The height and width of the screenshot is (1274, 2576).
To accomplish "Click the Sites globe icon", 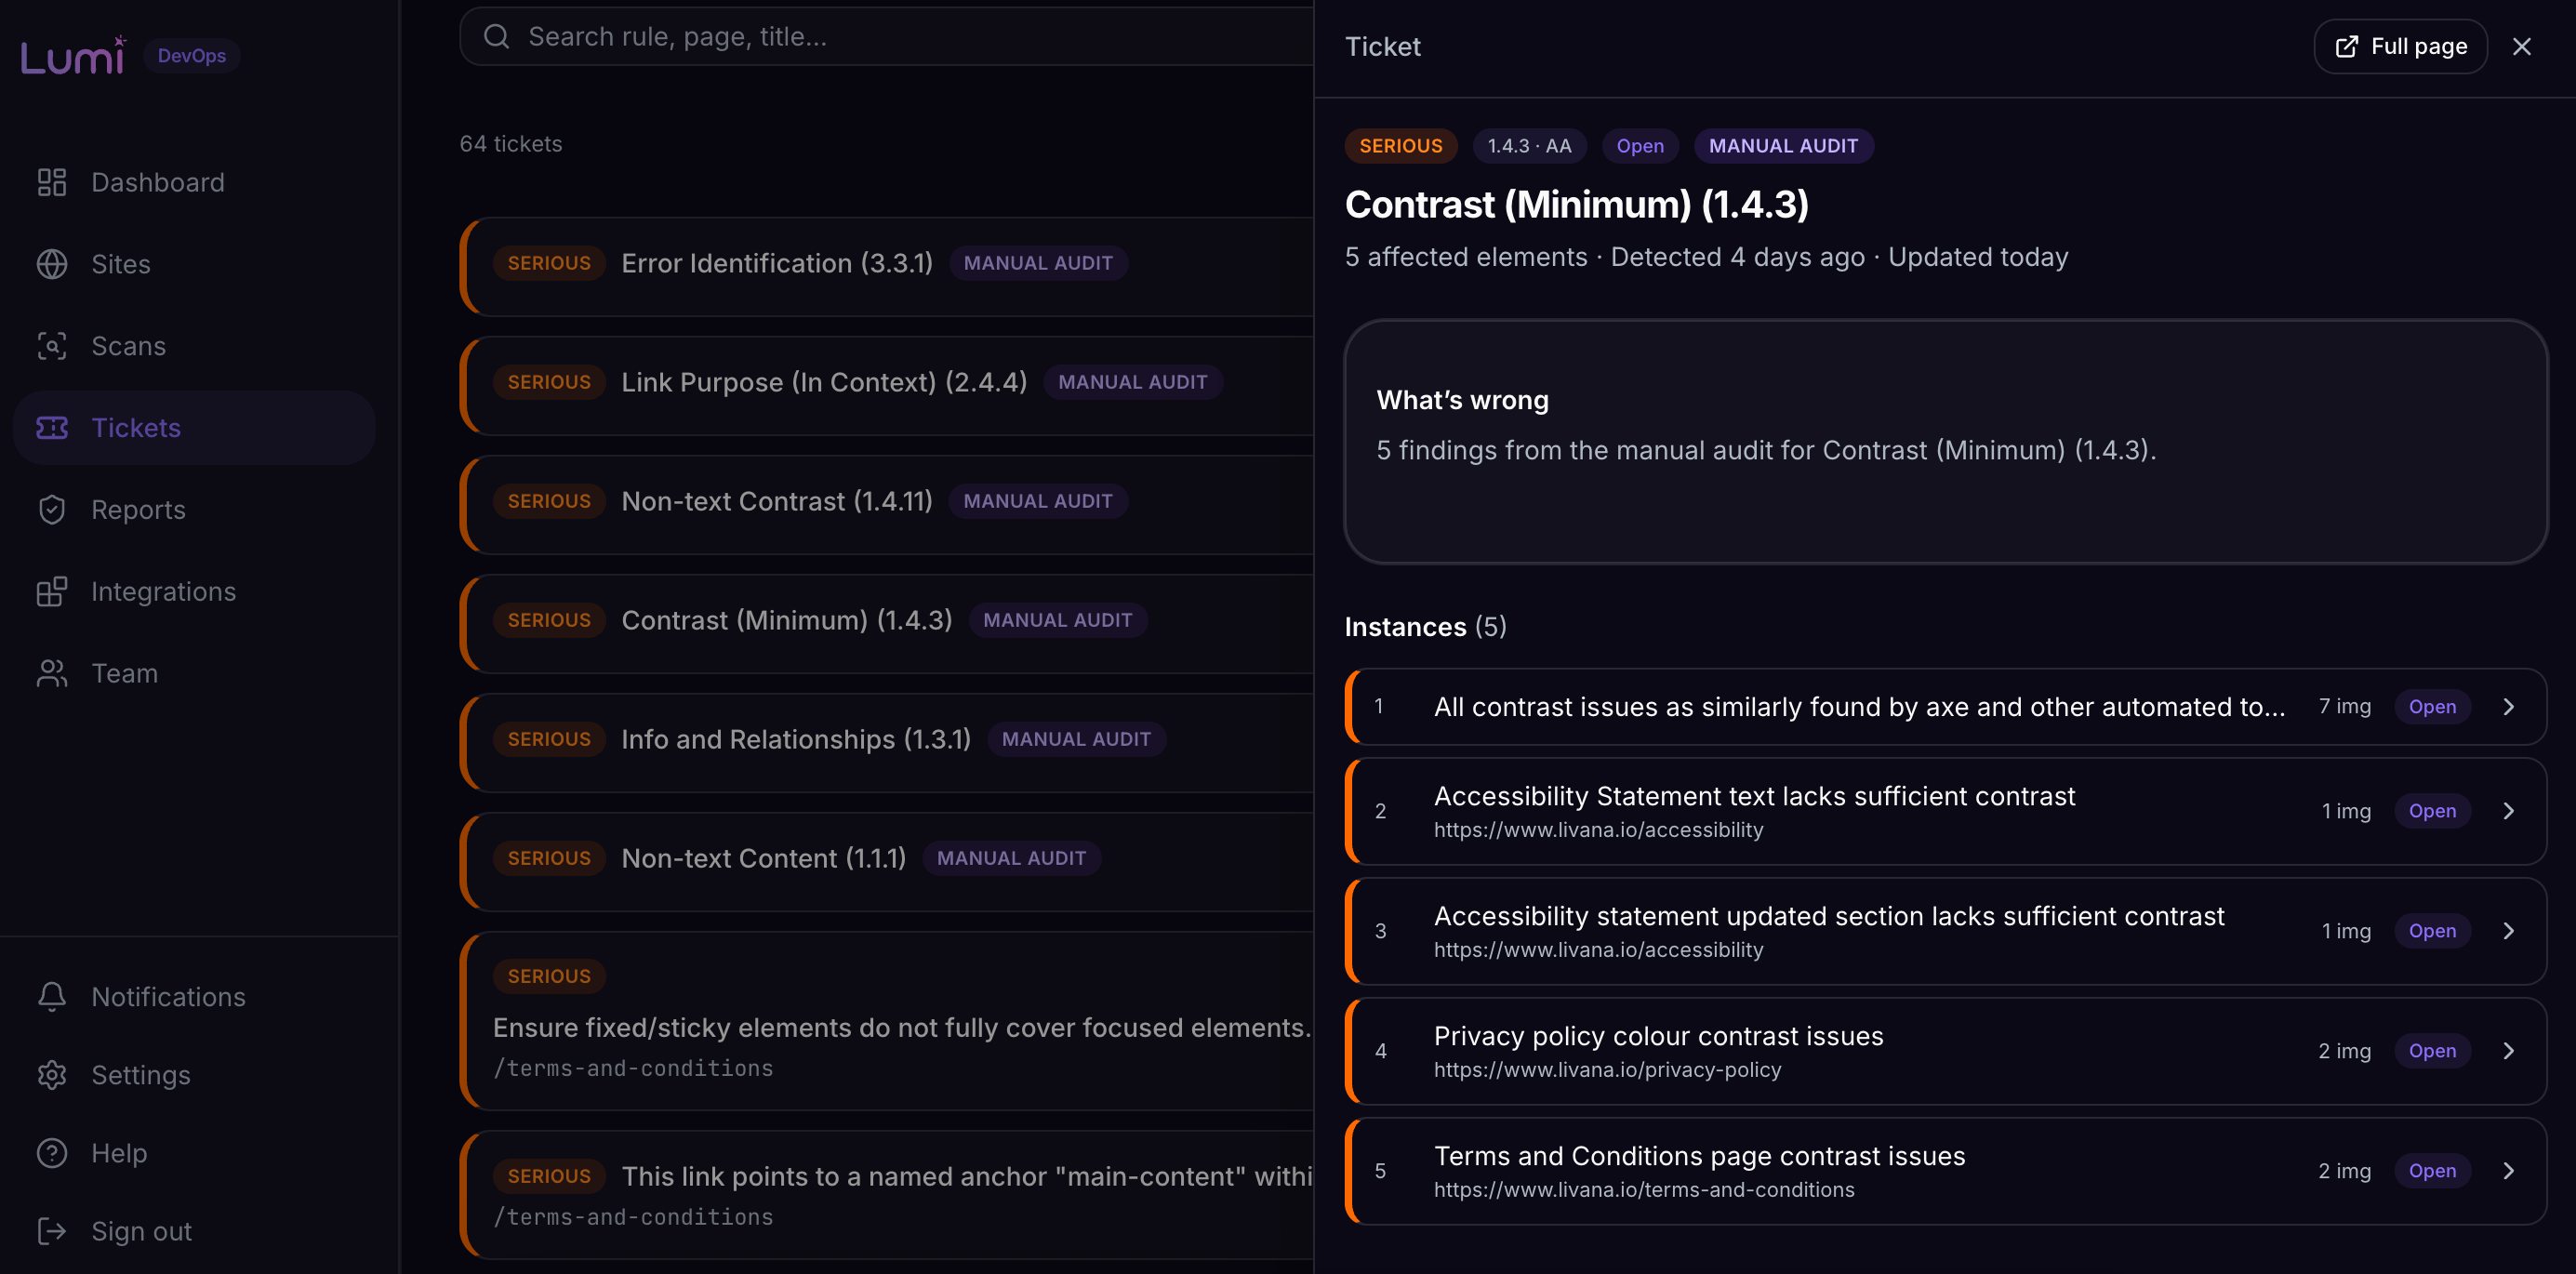I will (x=52, y=264).
